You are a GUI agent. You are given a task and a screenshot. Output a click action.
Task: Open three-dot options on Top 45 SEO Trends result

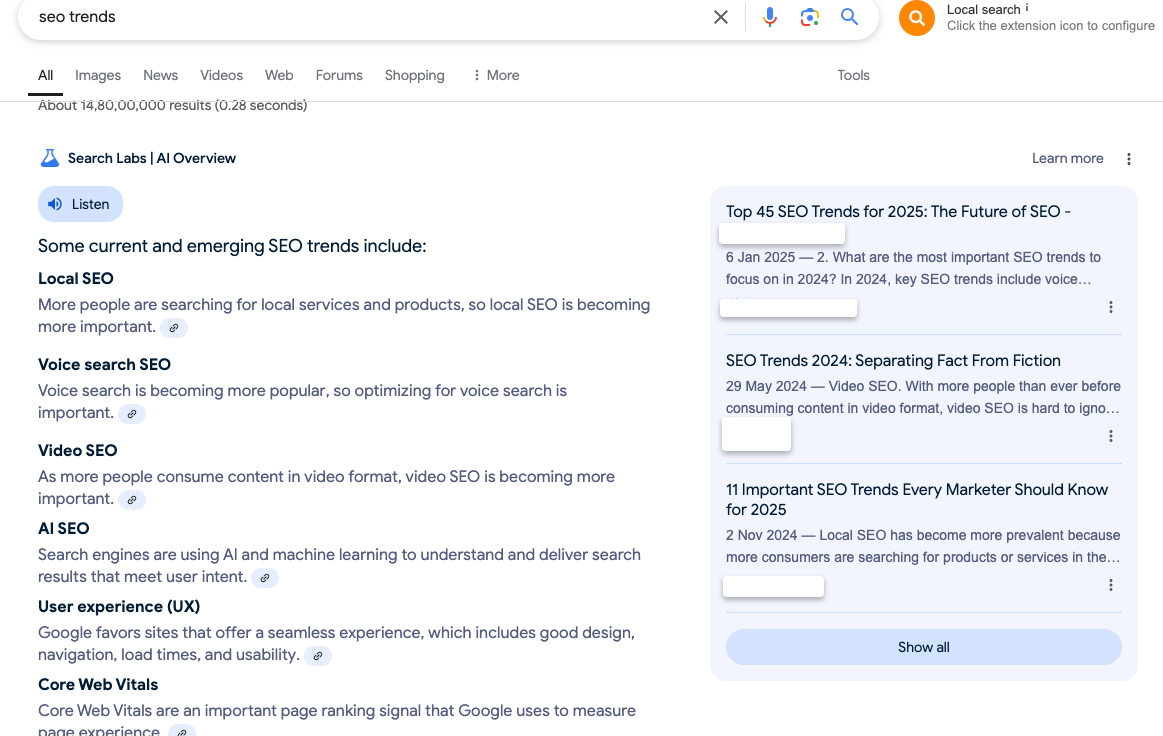click(x=1111, y=307)
